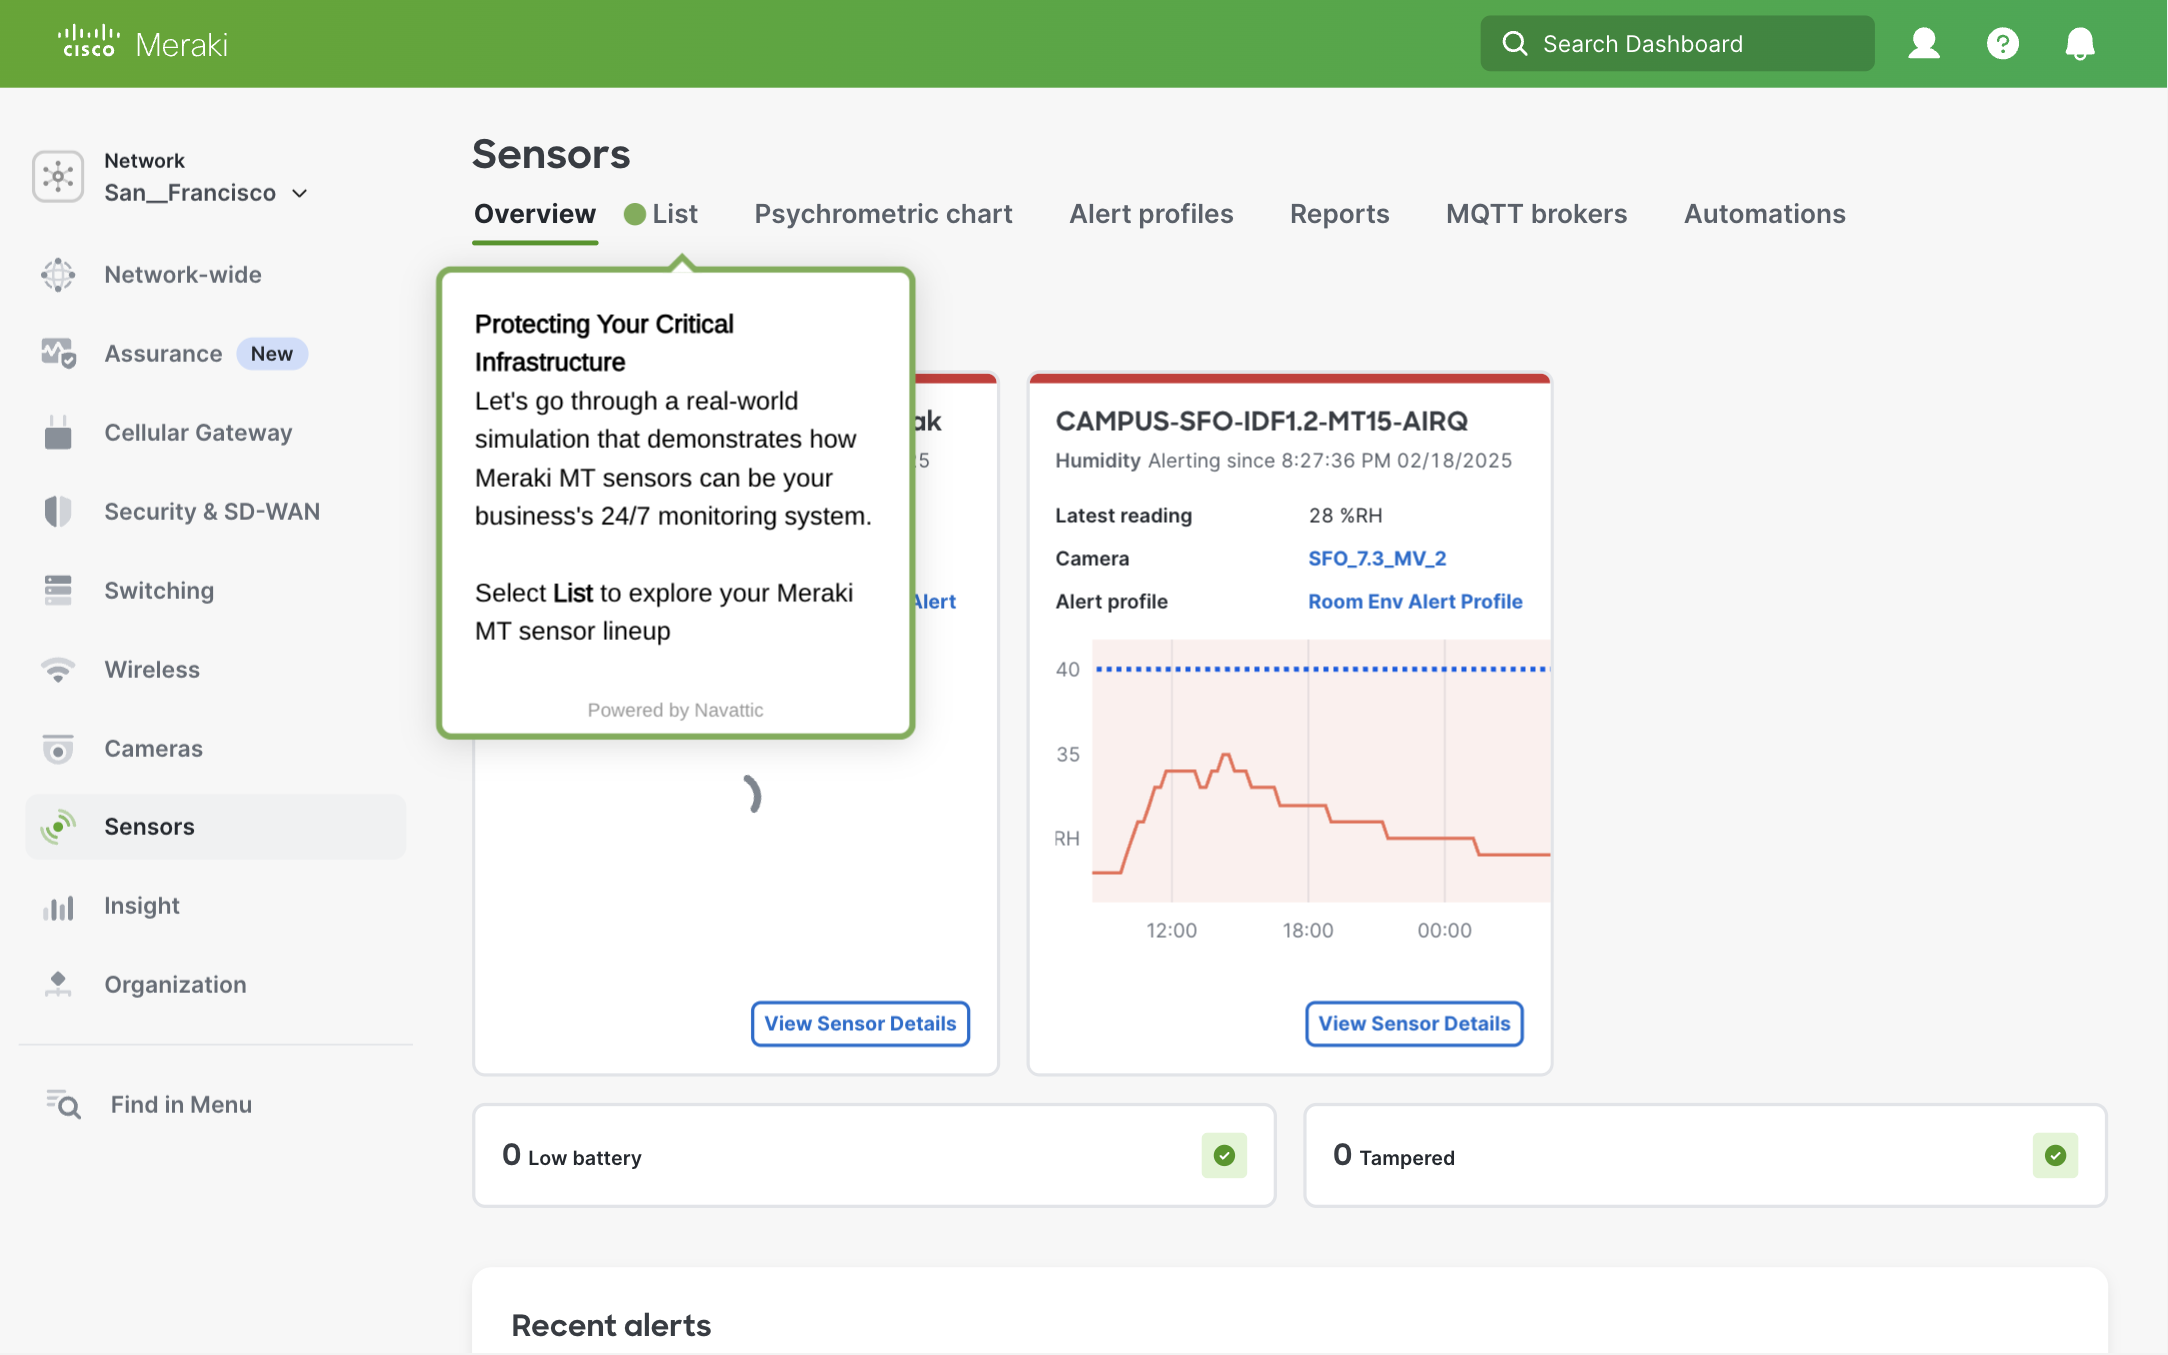Click the Cameras sidebar icon
Viewport: 2168px width, 1355px height.
pyautogui.click(x=58, y=748)
